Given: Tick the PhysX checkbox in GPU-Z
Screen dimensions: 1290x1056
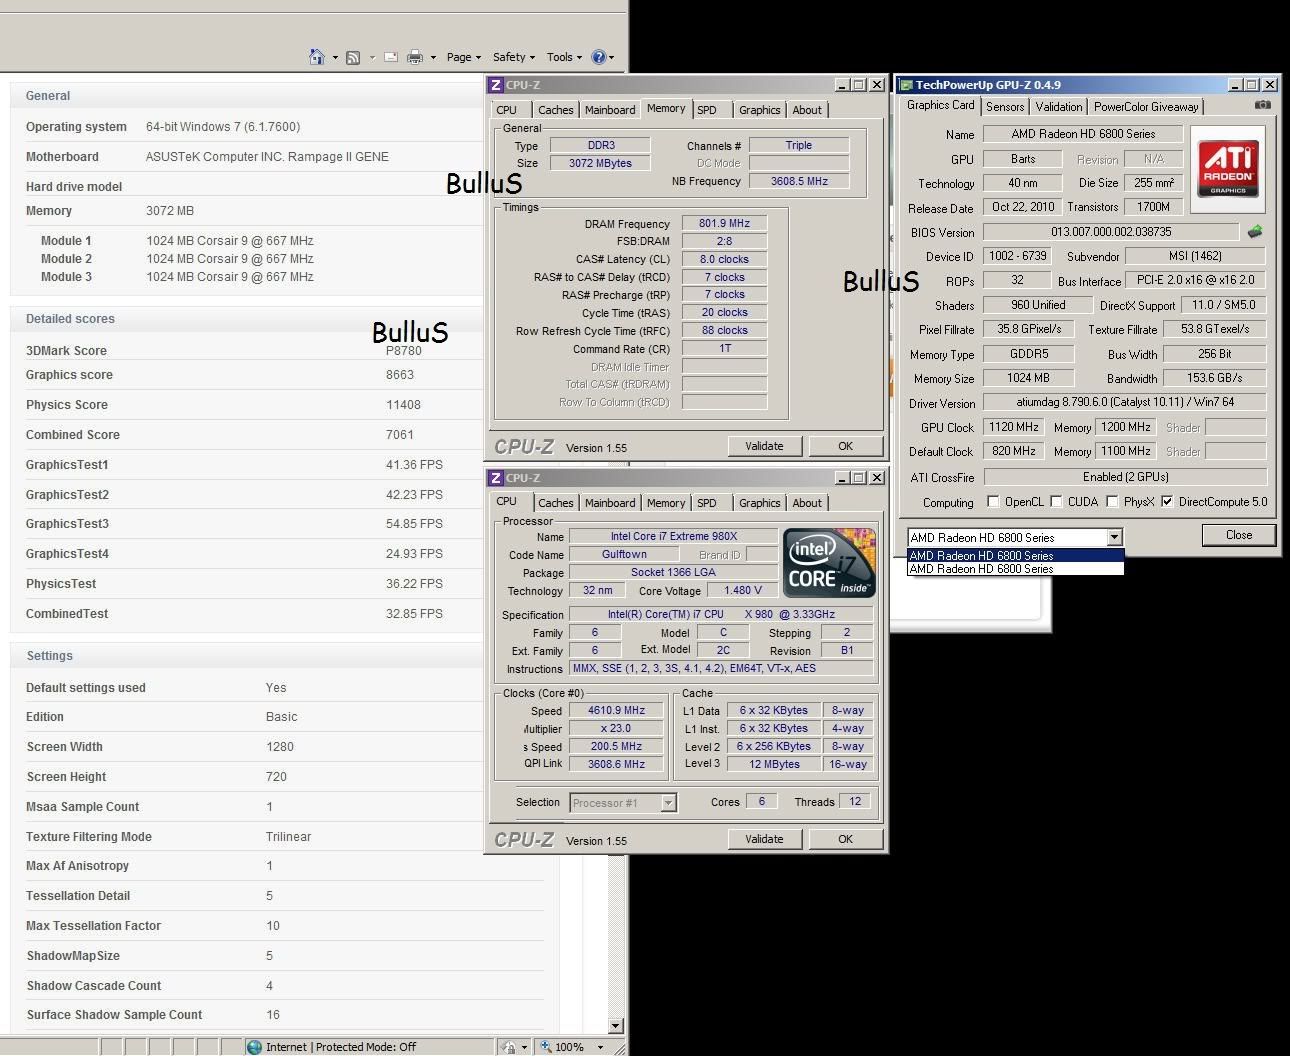Looking at the screenshot, I should coord(1111,502).
